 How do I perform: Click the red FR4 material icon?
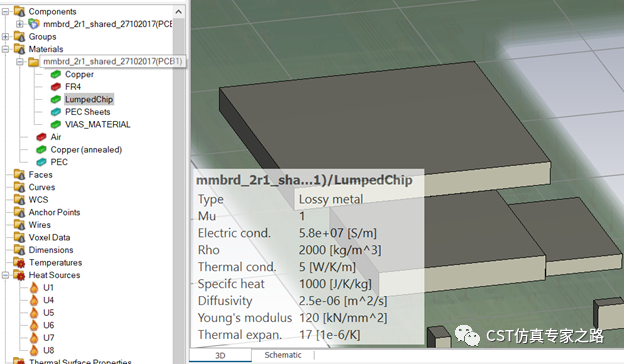point(56,87)
